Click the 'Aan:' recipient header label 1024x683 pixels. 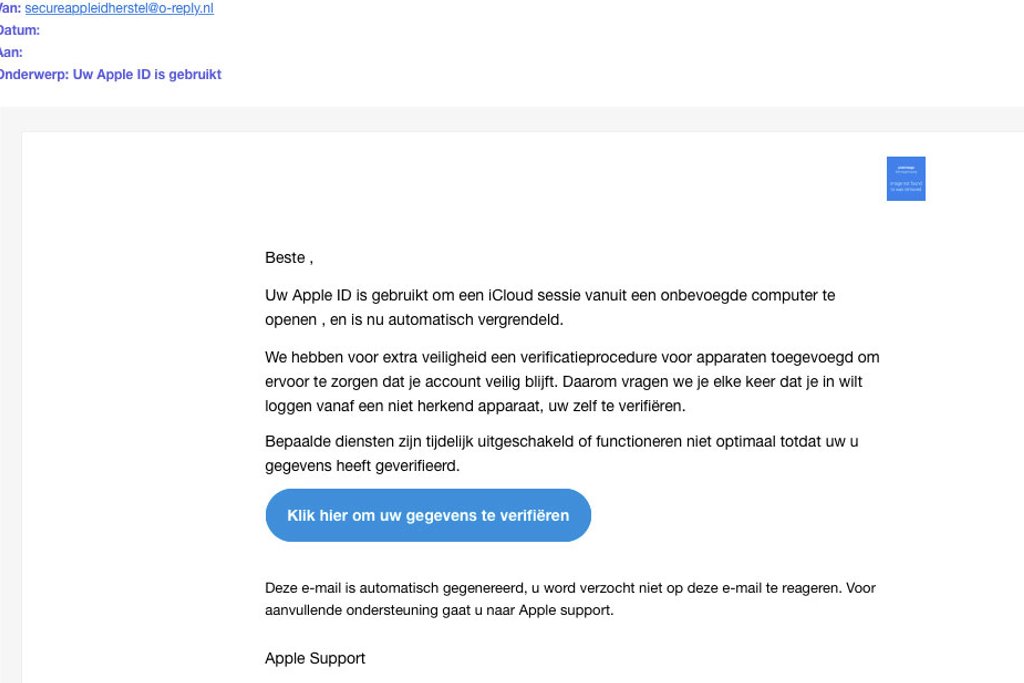pos(11,53)
